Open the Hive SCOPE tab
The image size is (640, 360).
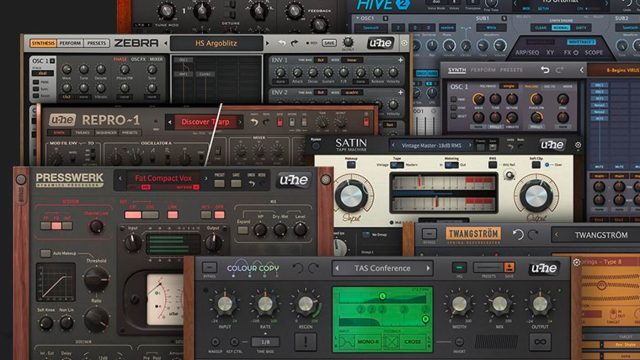[594, 53]
